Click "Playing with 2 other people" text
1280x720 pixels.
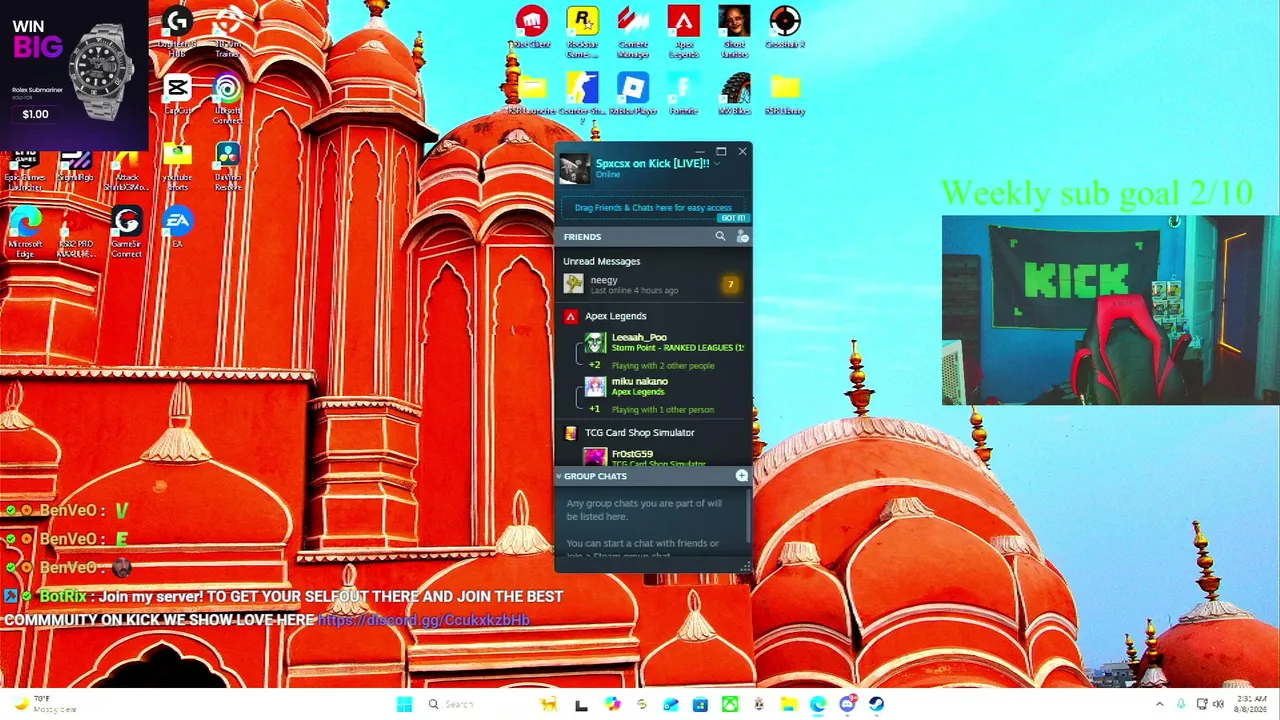663,366
